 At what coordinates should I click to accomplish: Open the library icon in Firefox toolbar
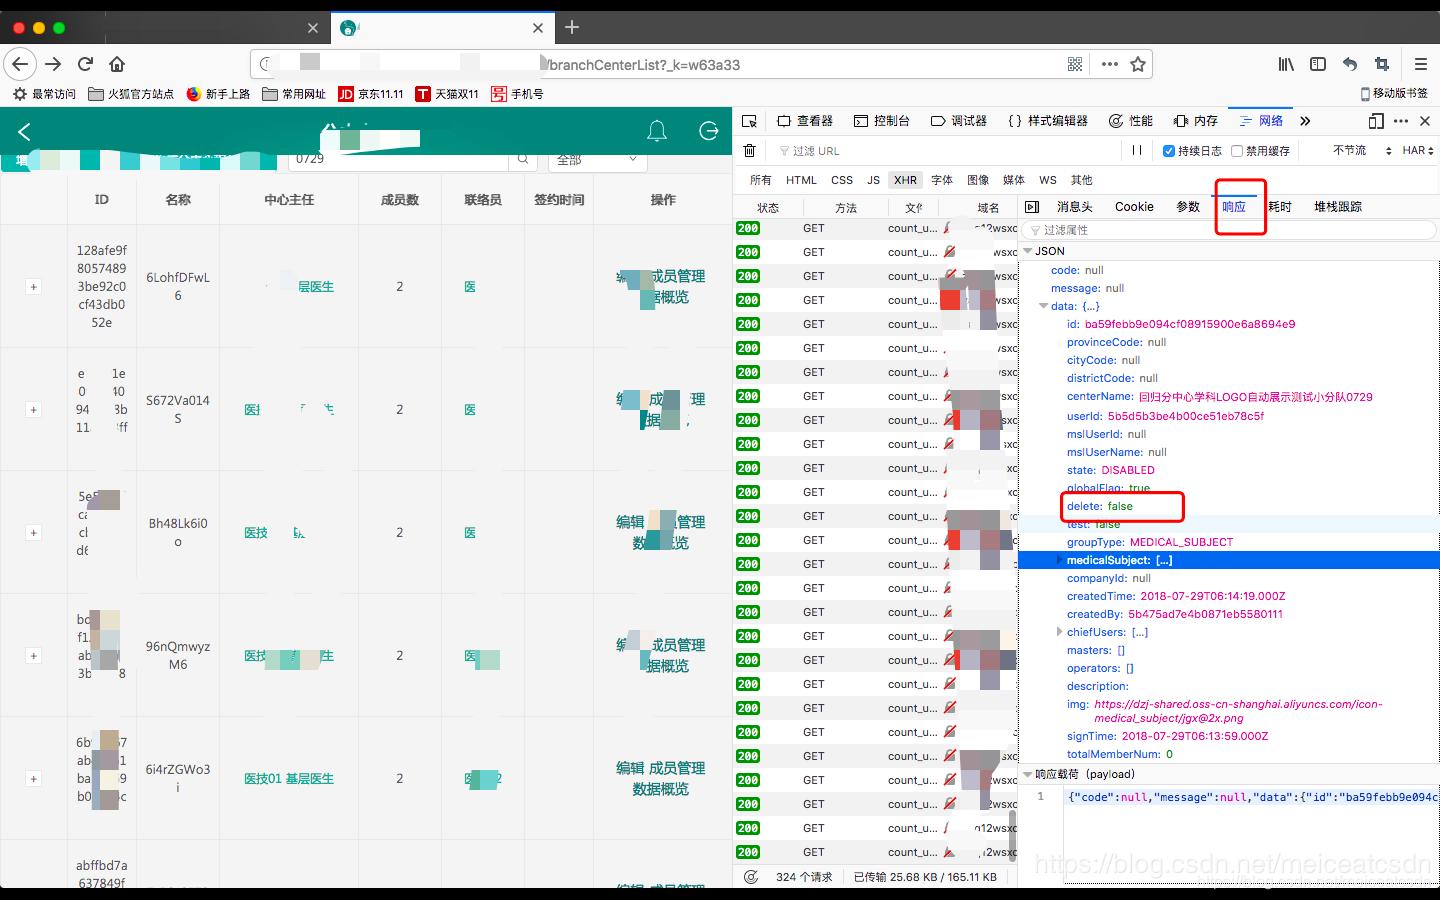pyautogui.click(x=1286, y=64)
